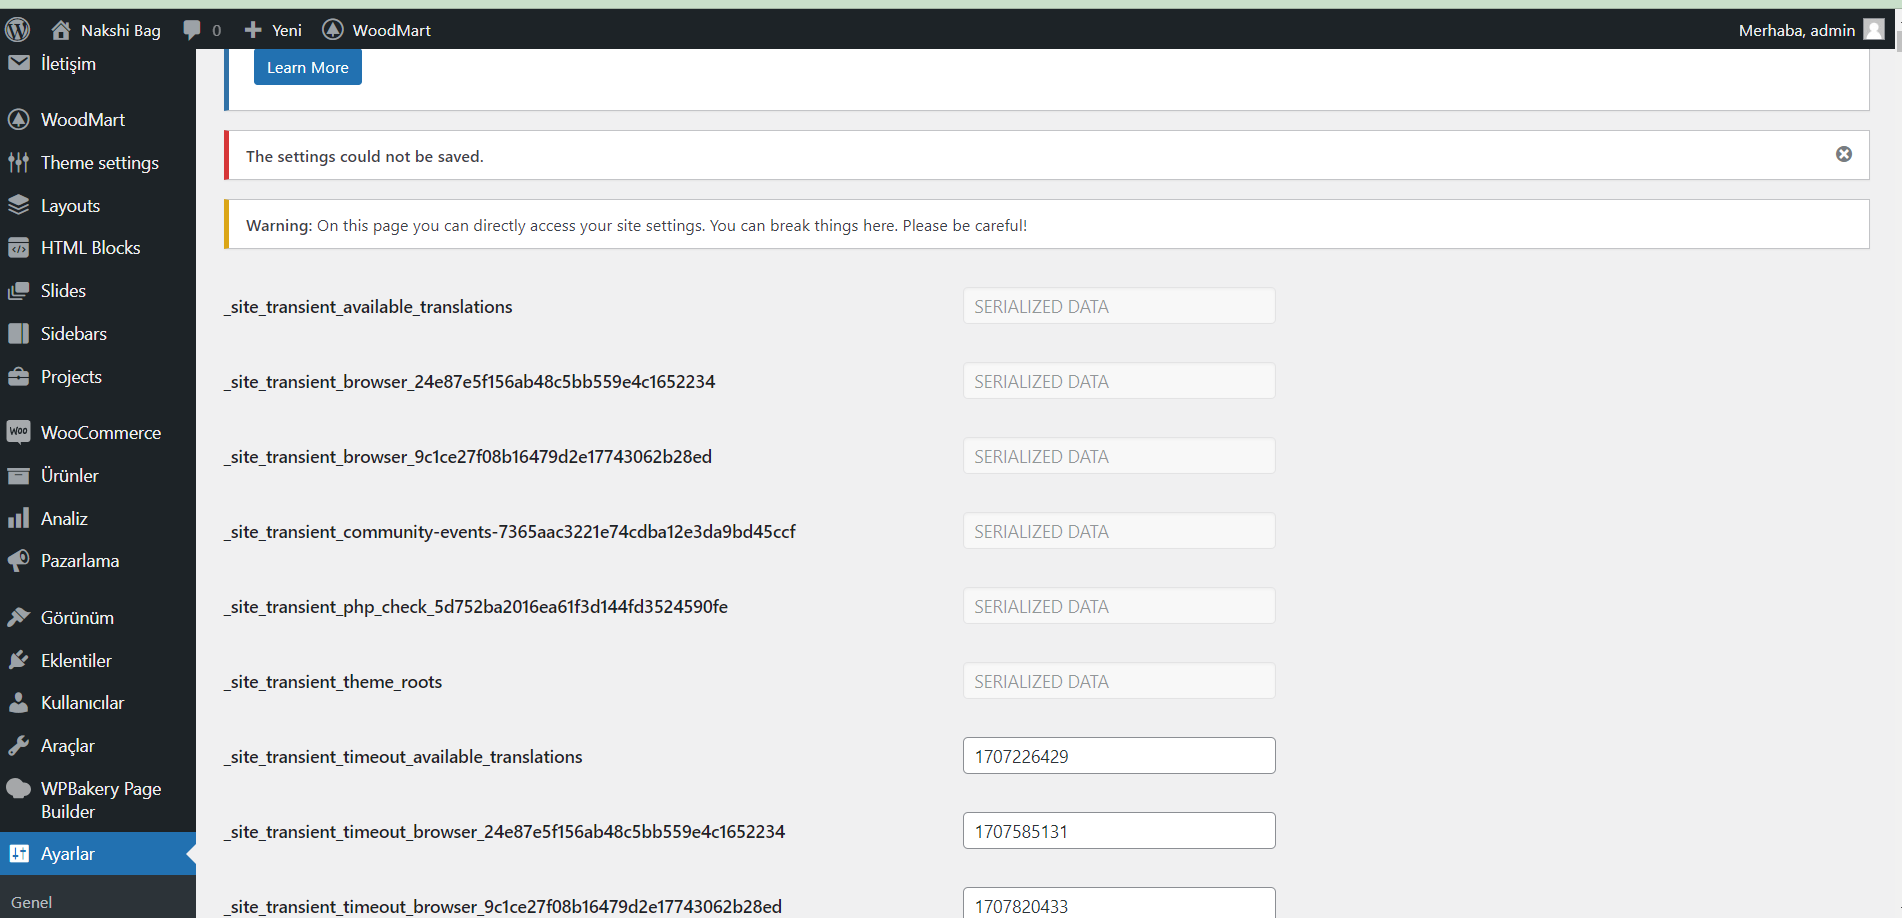Open the WoodMart admin bar link
Screen dimensions: 1902x918
click(377, 30)
